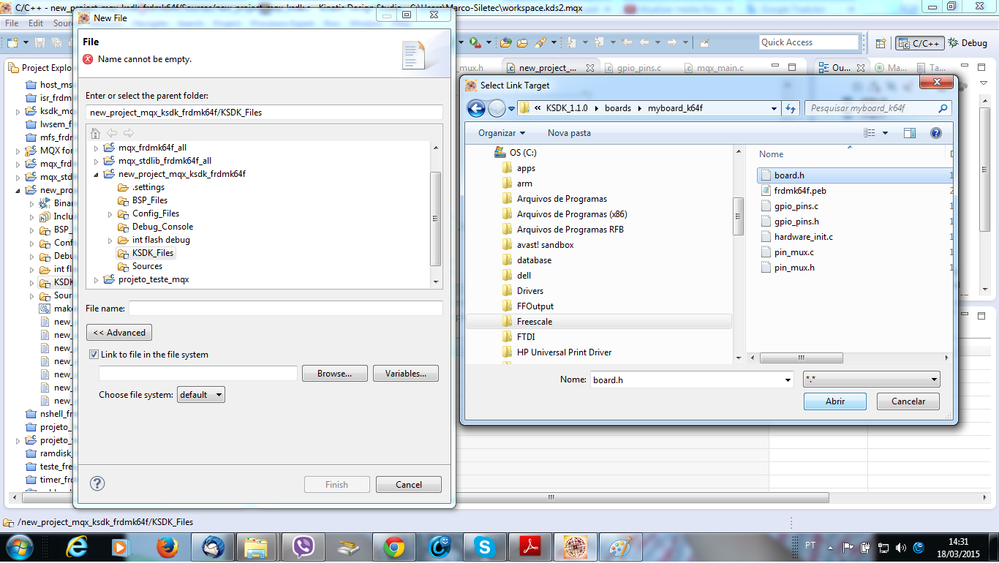Image resolution: width=999 pixels, height=563 pixels.
Task: Collapse the new_project_mqx_ksdk_frdmk64f node
Action: 96,174
